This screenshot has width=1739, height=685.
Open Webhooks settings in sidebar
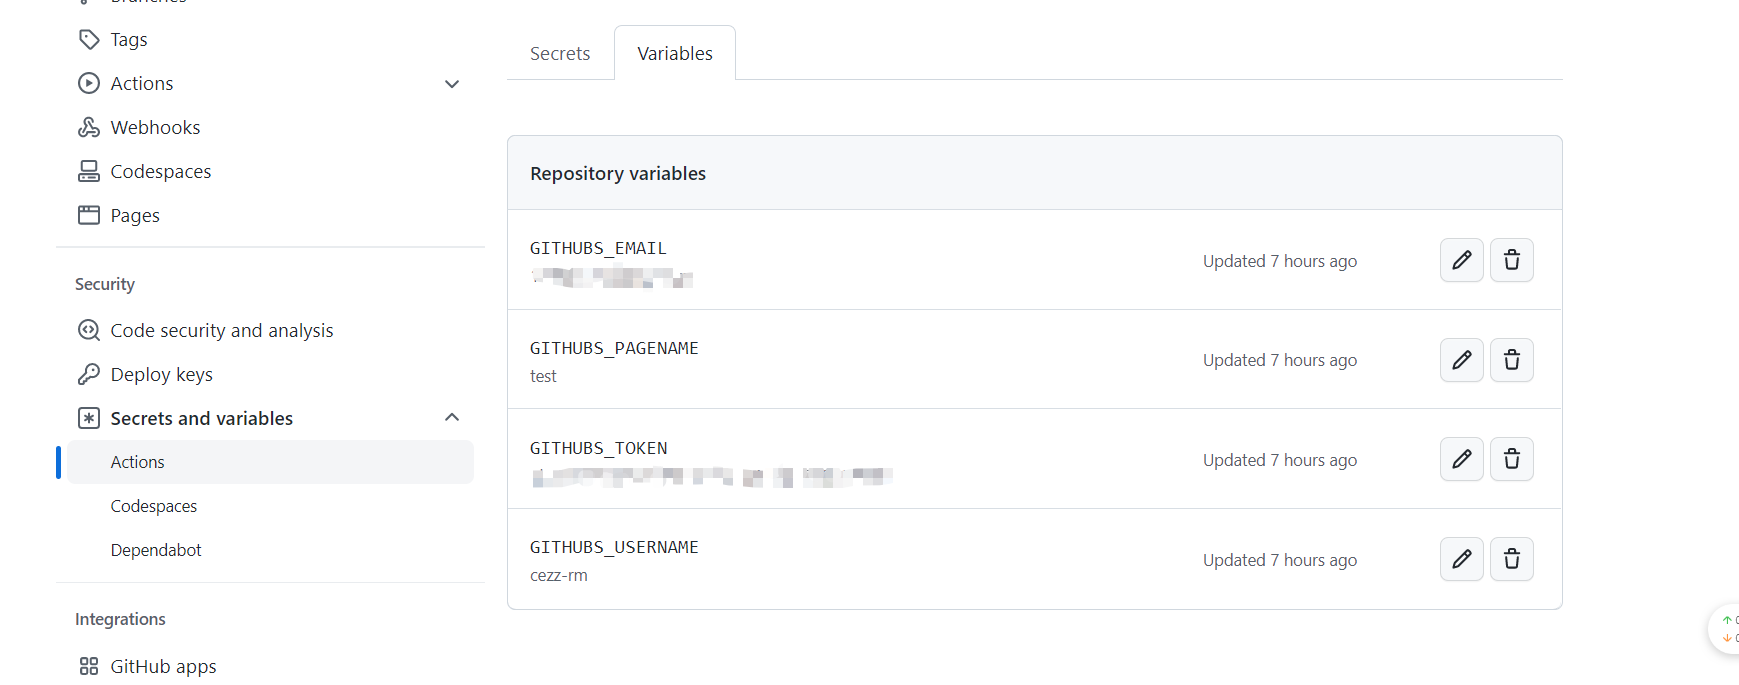point(155,127)
